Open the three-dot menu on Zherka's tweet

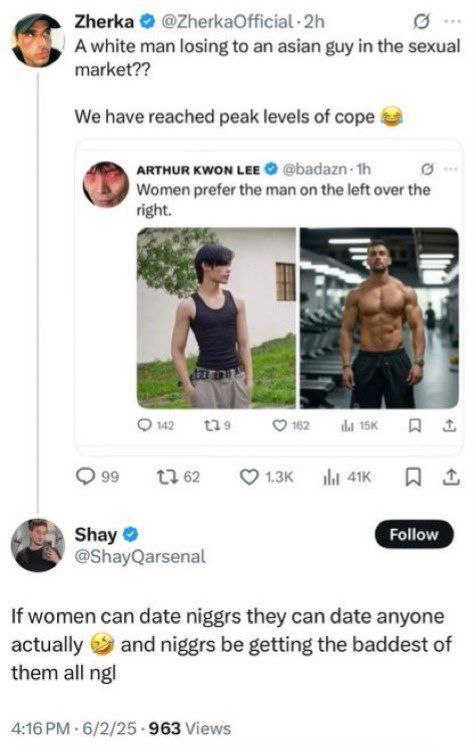[x=452, y=21]
